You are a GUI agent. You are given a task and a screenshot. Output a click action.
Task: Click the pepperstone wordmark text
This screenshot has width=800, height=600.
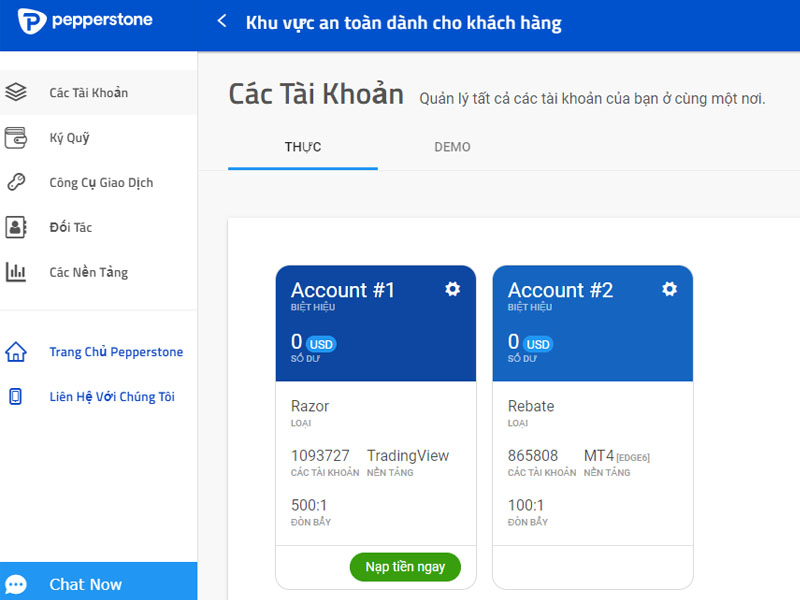tap(102, 20)
